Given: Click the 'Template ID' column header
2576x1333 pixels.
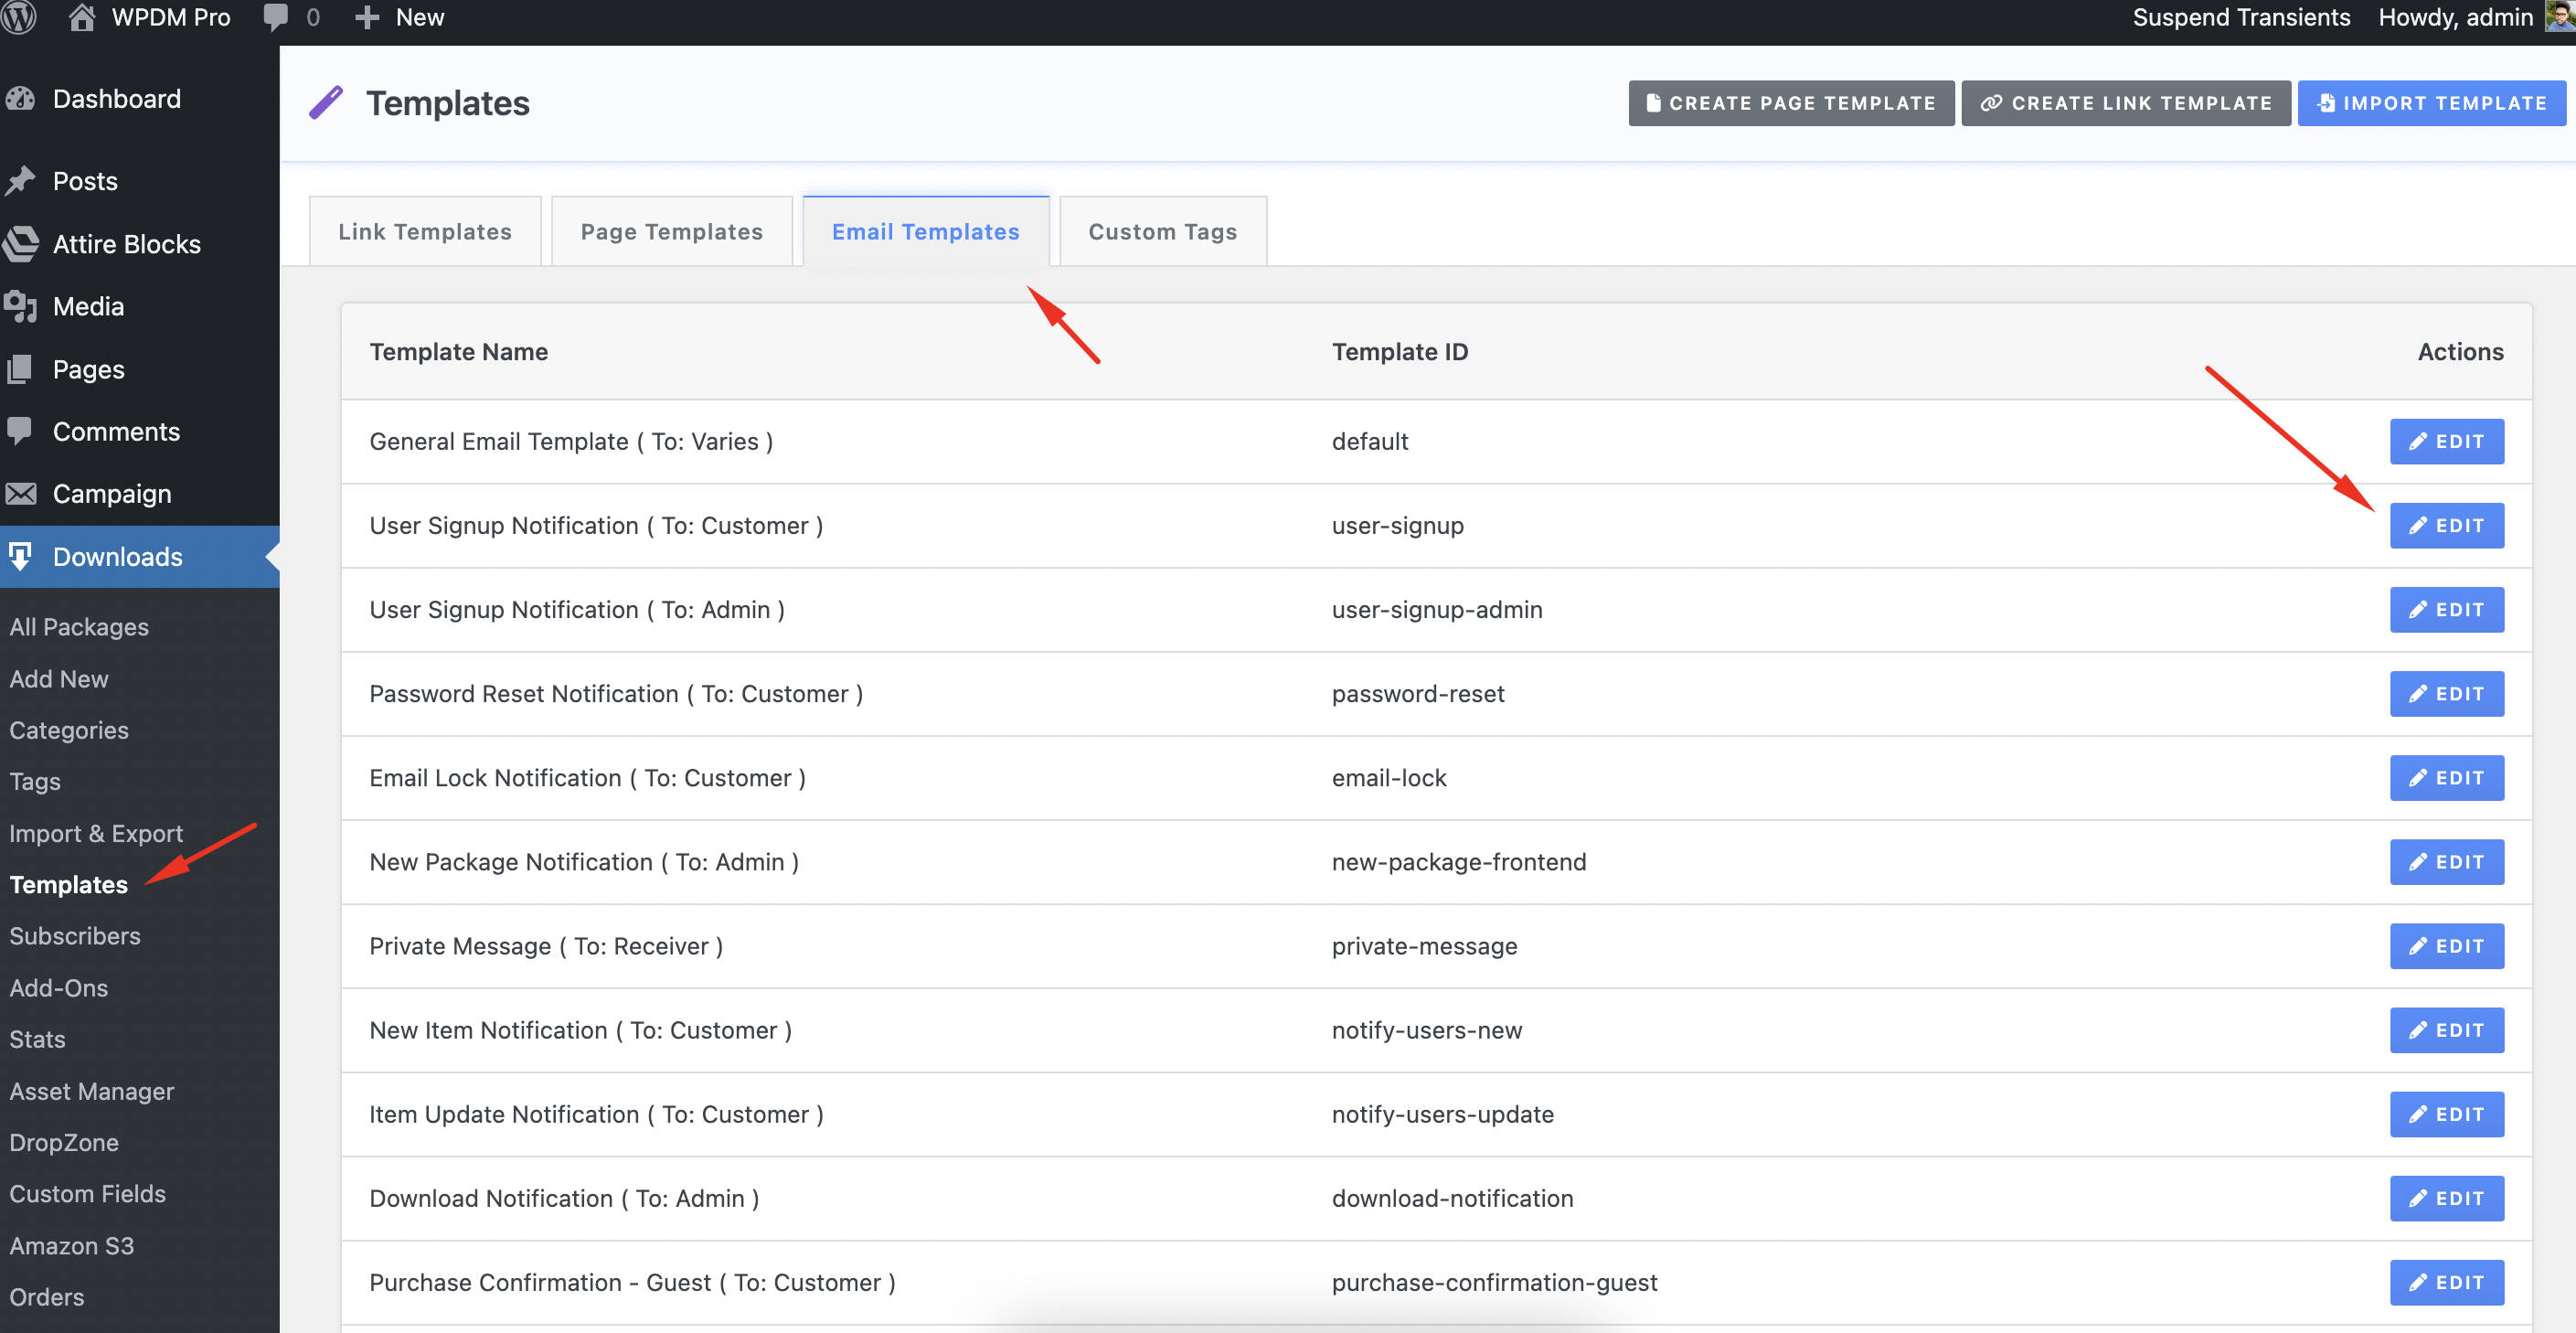Looking at the screenshot, I should 1400,351.
